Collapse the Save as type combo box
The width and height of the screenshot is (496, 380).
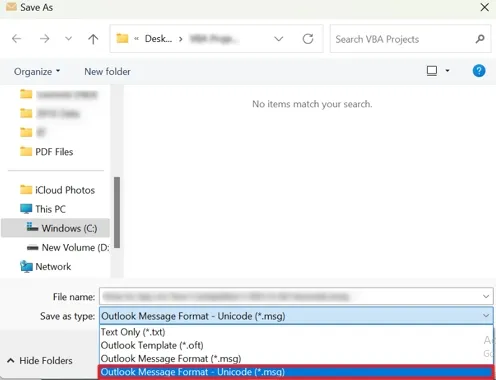[486, 316]
